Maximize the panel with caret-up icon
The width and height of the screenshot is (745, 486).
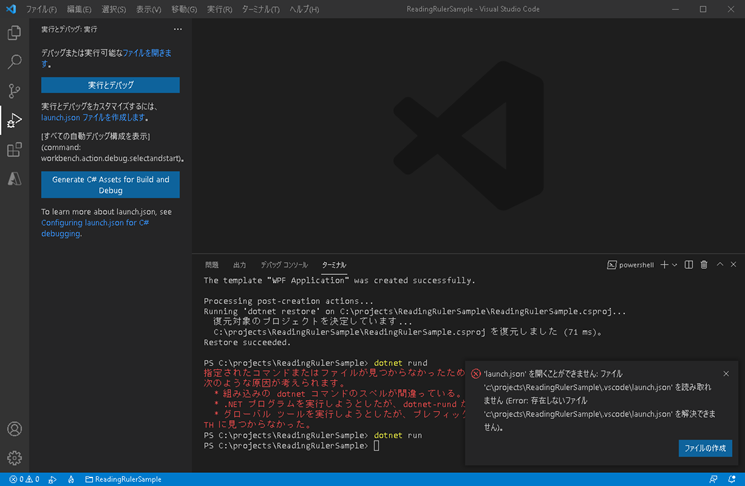(x=720, y=264)
